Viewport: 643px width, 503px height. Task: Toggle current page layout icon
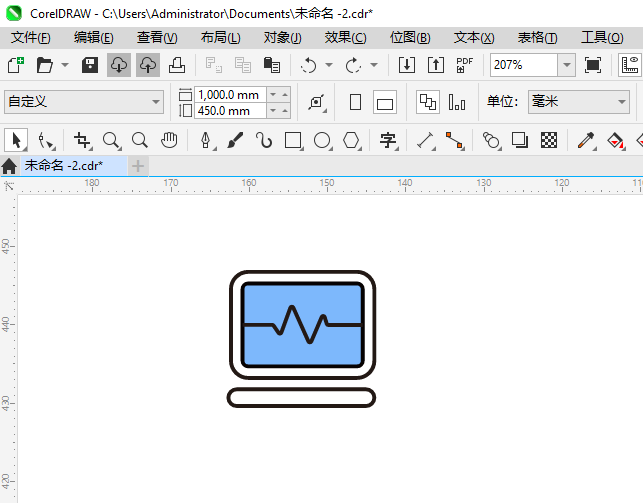tap(457, 102)
